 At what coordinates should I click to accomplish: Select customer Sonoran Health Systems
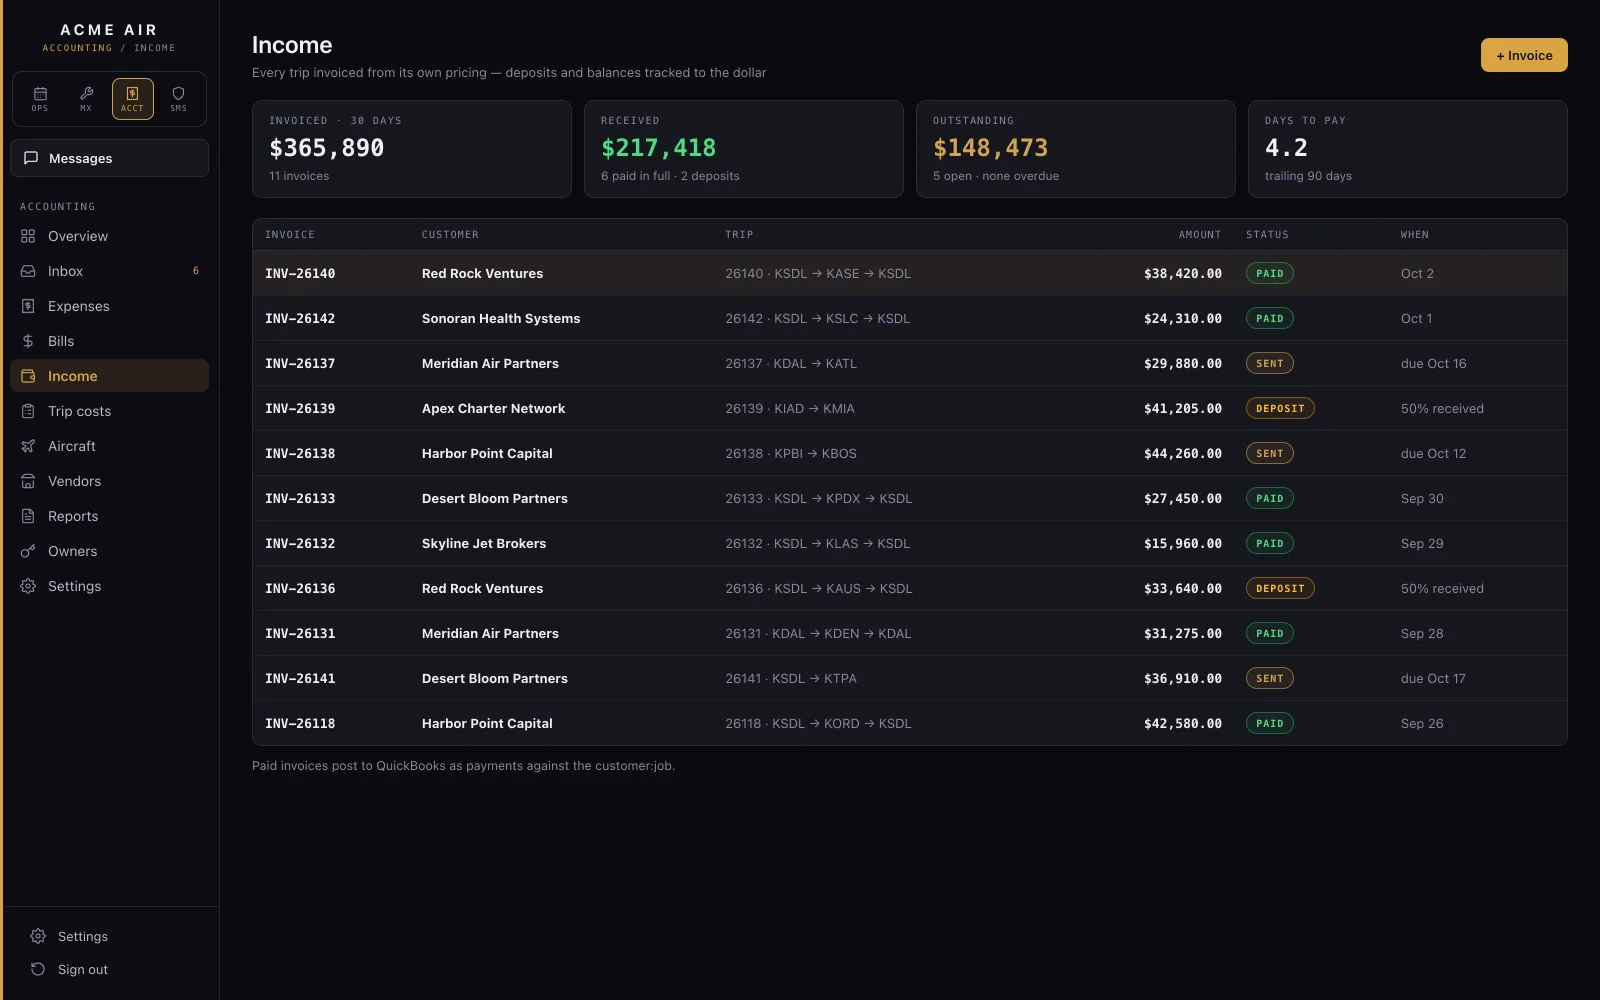501,318
